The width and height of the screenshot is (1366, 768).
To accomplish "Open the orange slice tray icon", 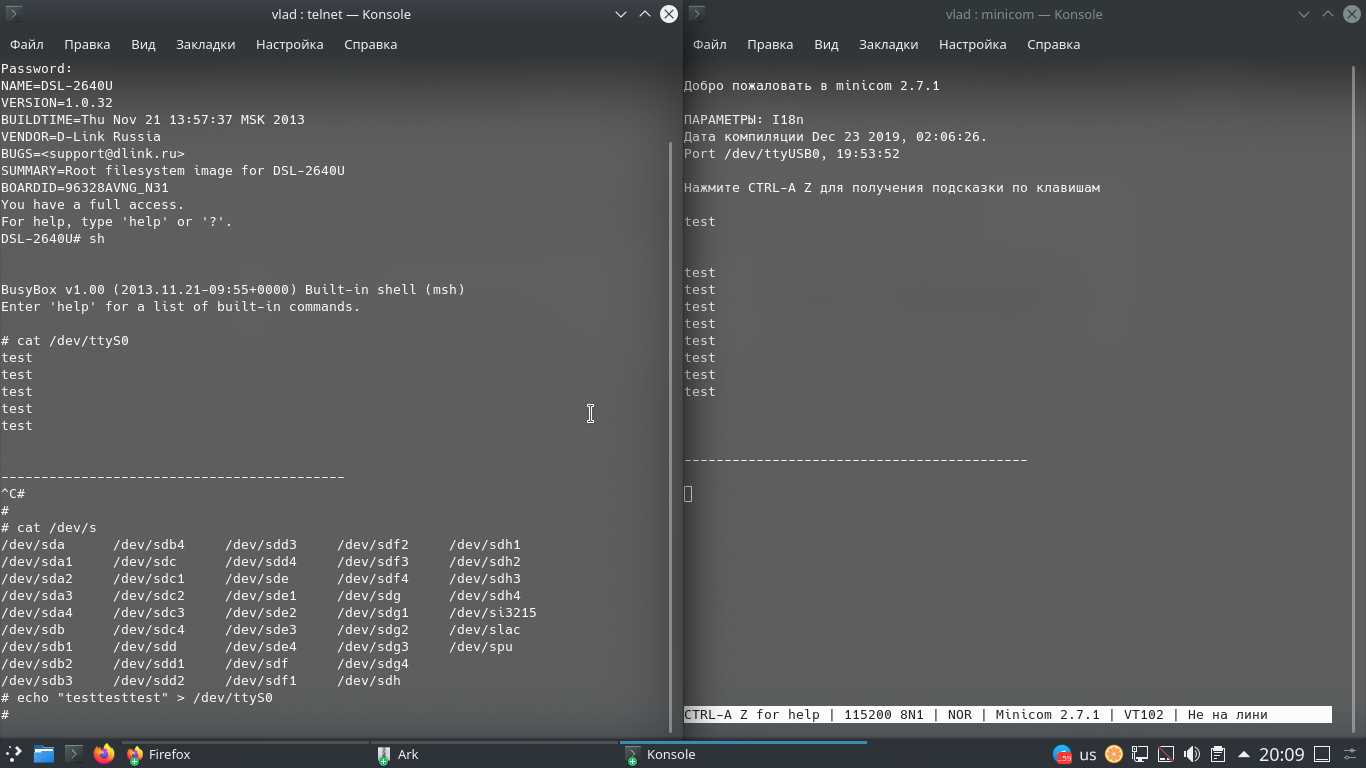I will click(1113, 754).
